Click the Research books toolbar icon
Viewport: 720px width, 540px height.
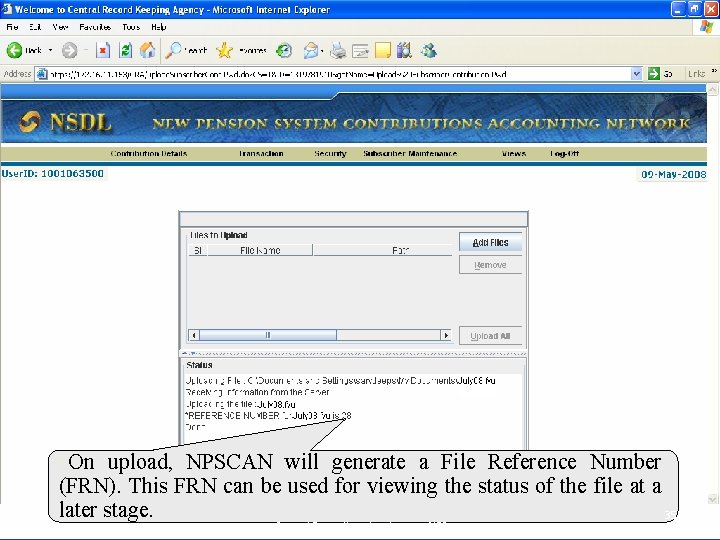(404, 50)
